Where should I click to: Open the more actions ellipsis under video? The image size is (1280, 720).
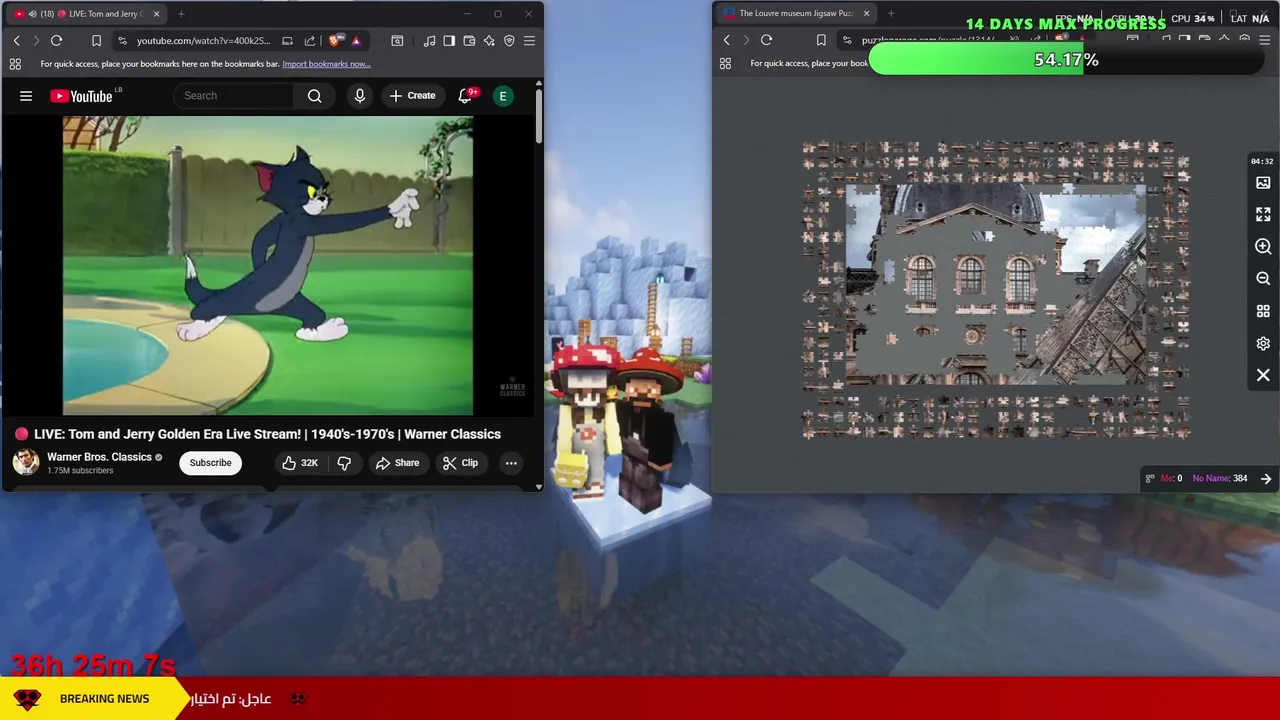coord(511,463)
